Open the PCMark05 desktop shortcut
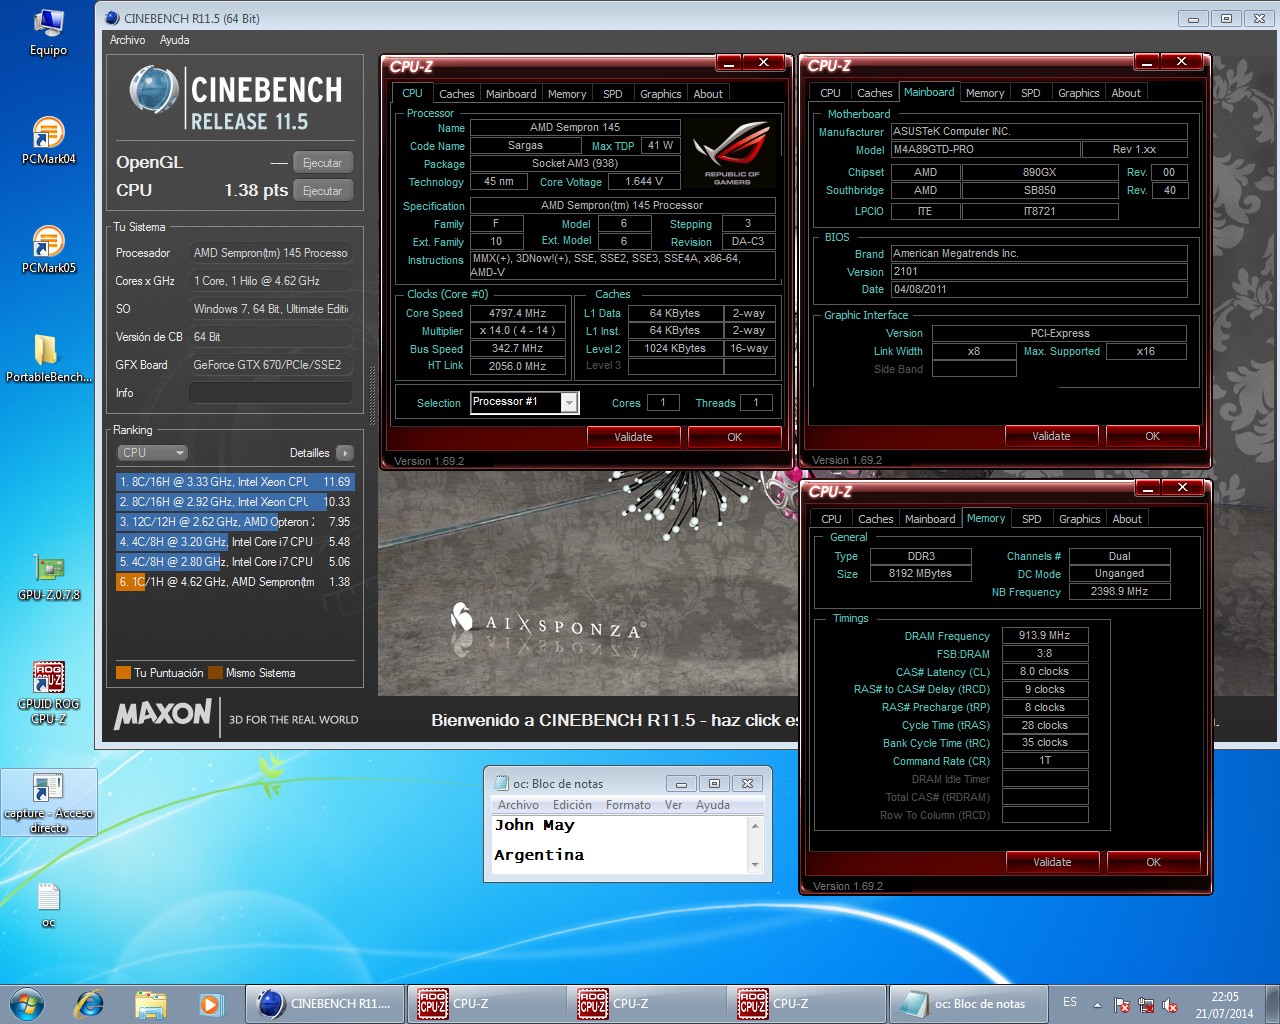Image resolution: width=1280 pixels, height=1024 pixels. tap(48, 250)
